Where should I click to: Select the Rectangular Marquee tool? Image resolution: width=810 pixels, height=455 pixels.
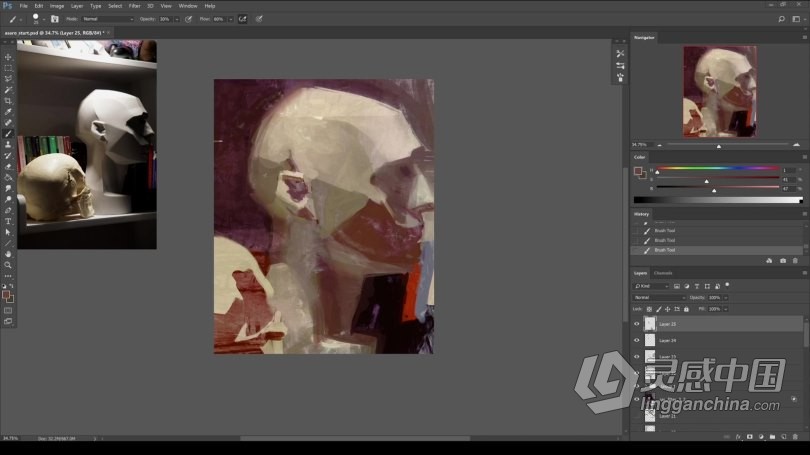pos(8,68)
